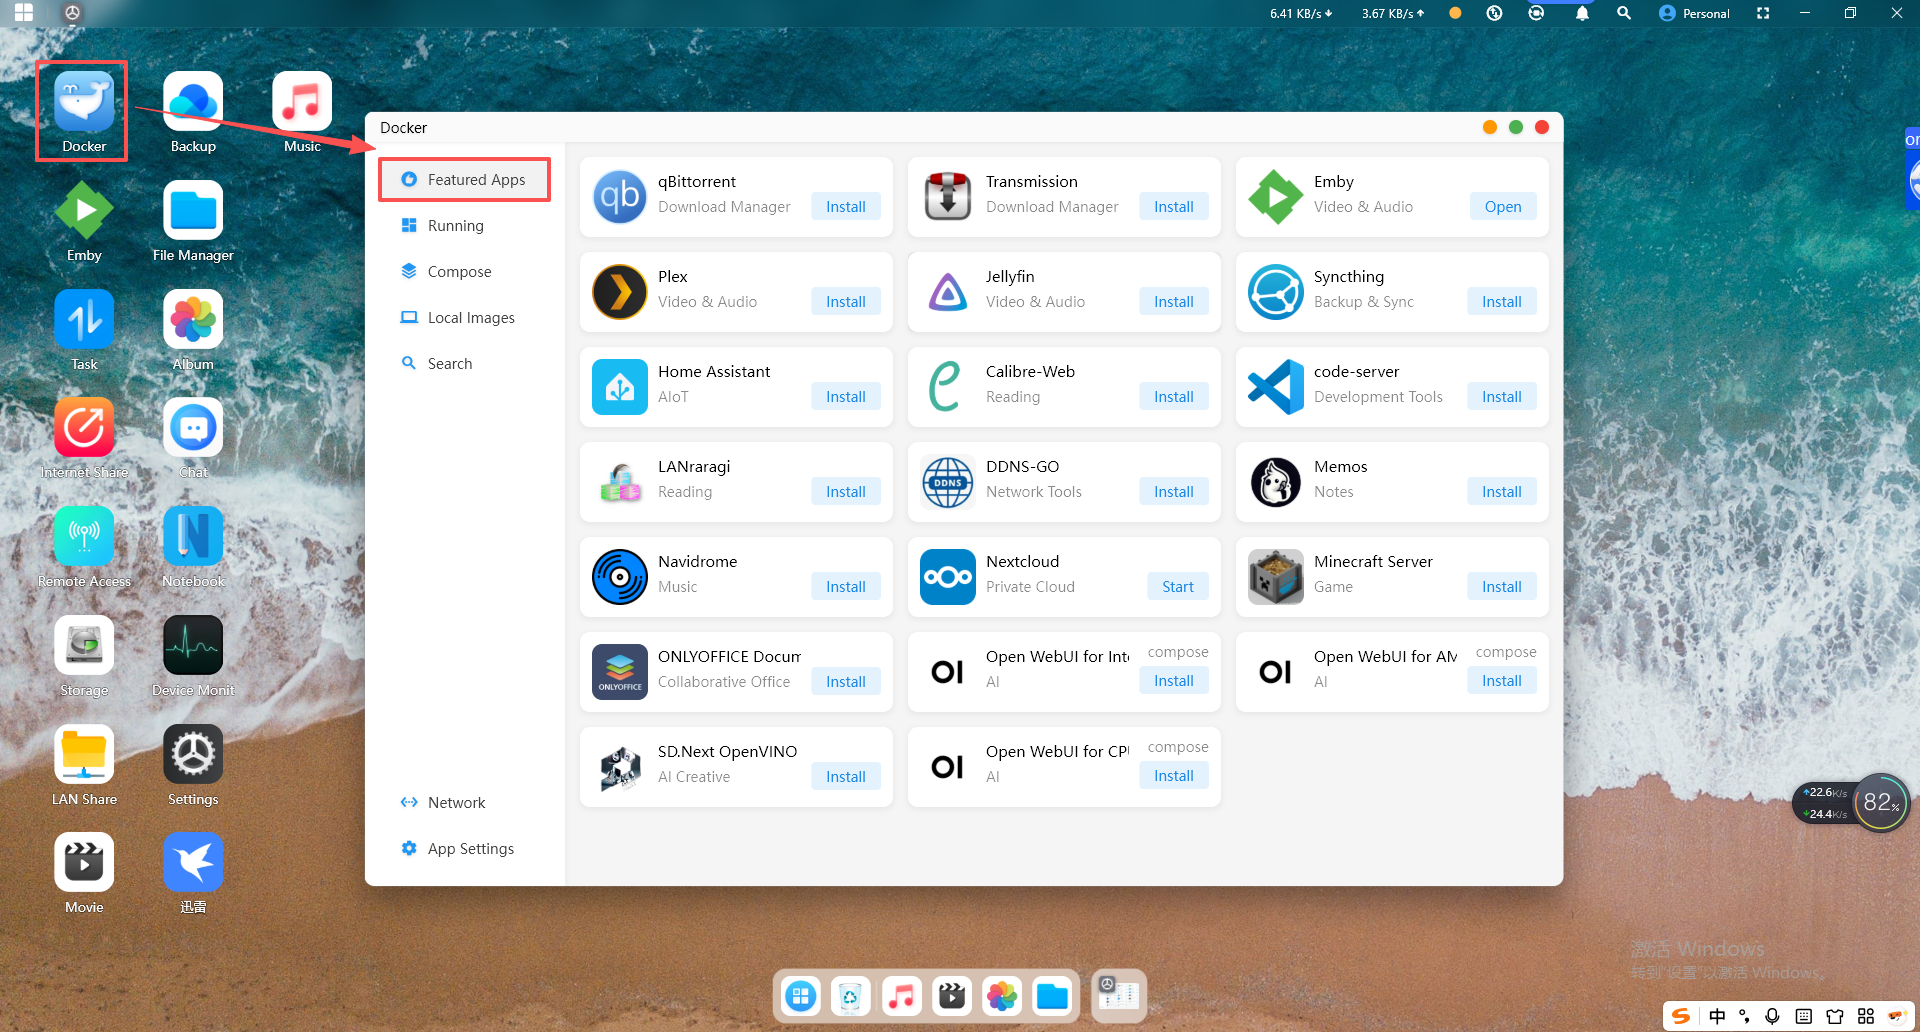Image resolution: width=1920 pixels, height=1032 pixels.
Task: Click the Syncthing app icon
Action: [1276, 292]
